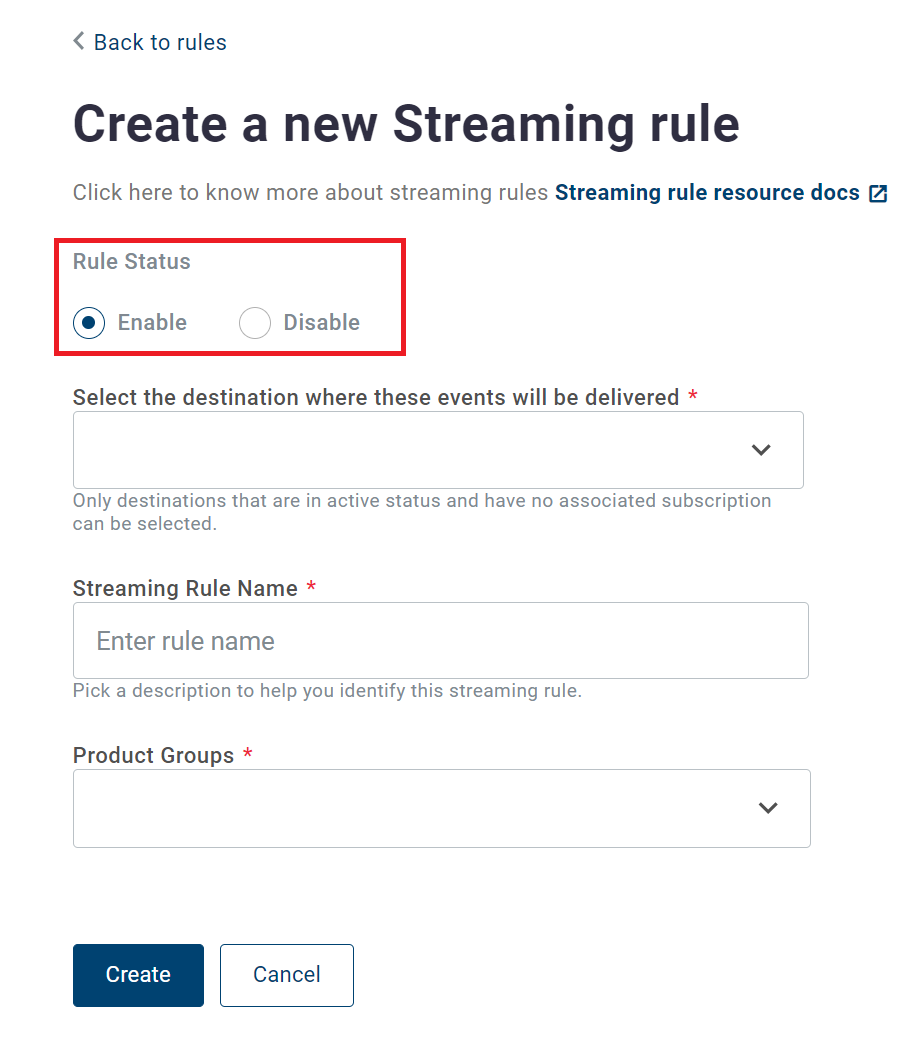Select the Enable radio button
The height and width of the screenshot is (1042, 917).
click(x=89, y=323)
